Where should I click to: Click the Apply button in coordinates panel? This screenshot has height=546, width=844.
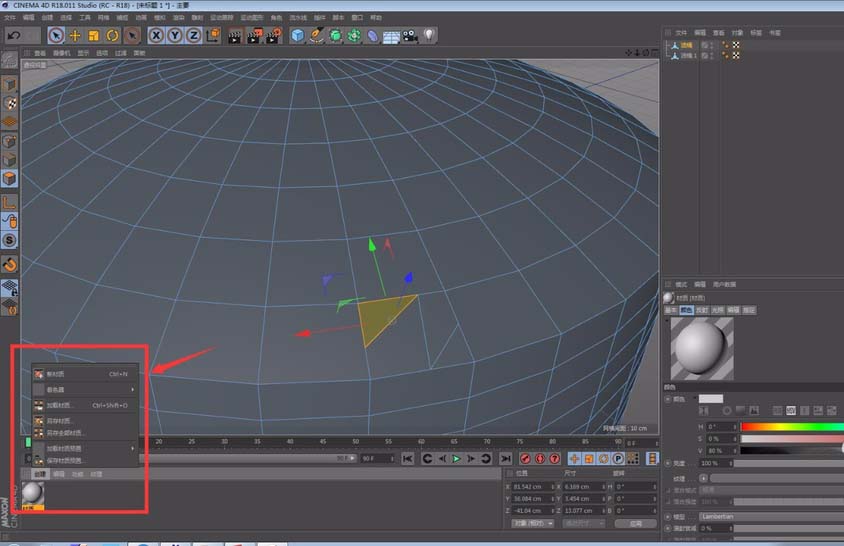click(x=635, y=523)
